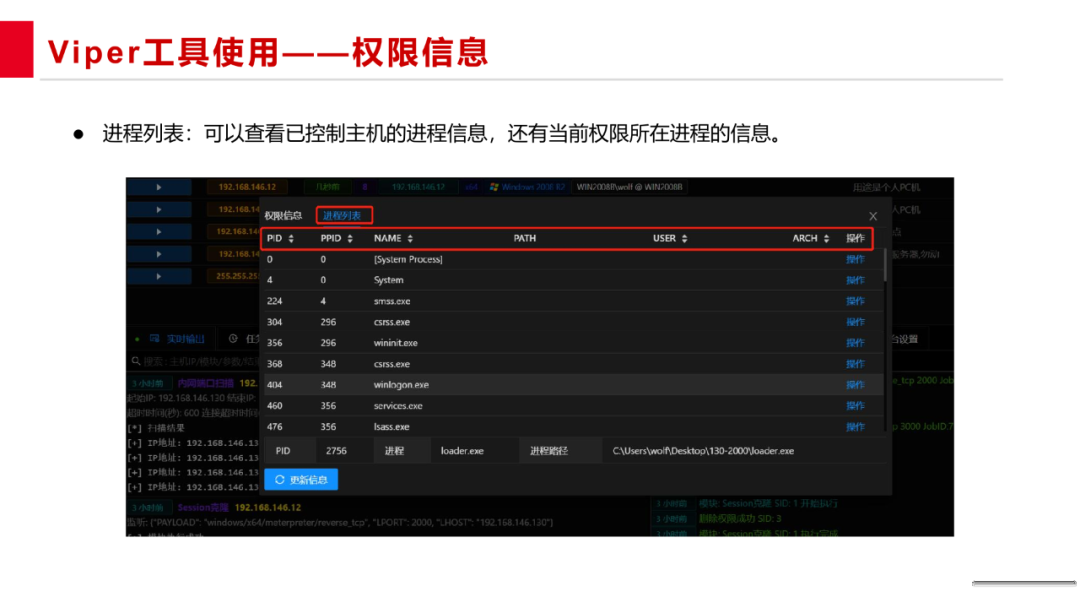
Task: Open 操作 for services.exe row
Action: (x=855, y=406)
